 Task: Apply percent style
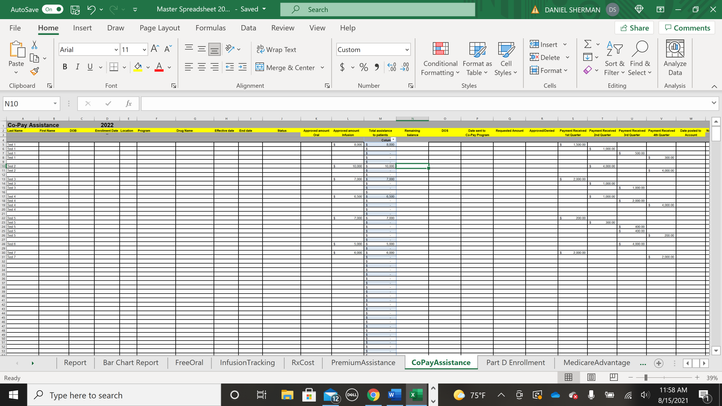[364, 67]
